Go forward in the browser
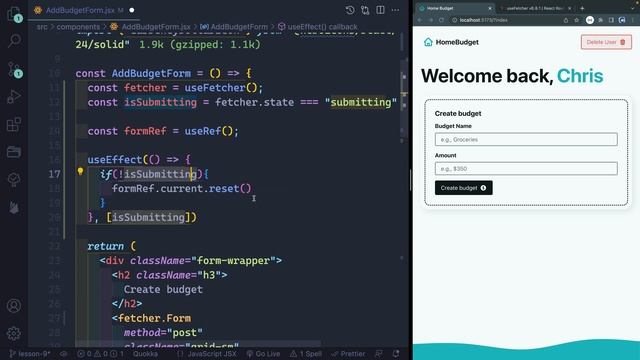Screen dimensions: 640x360 tap(431, 20)
